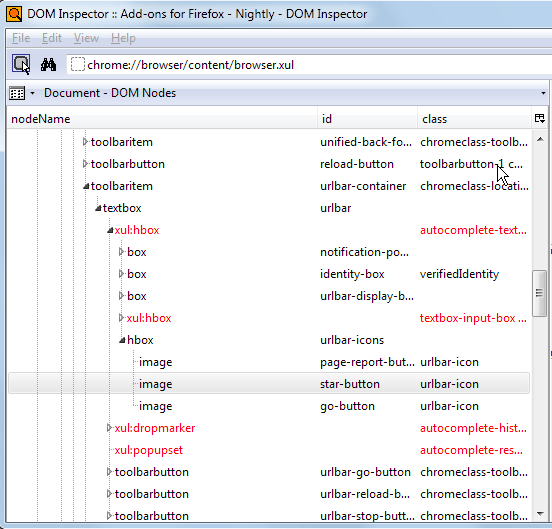
Task: Select the star-button image row
Action: coord(269,384)
